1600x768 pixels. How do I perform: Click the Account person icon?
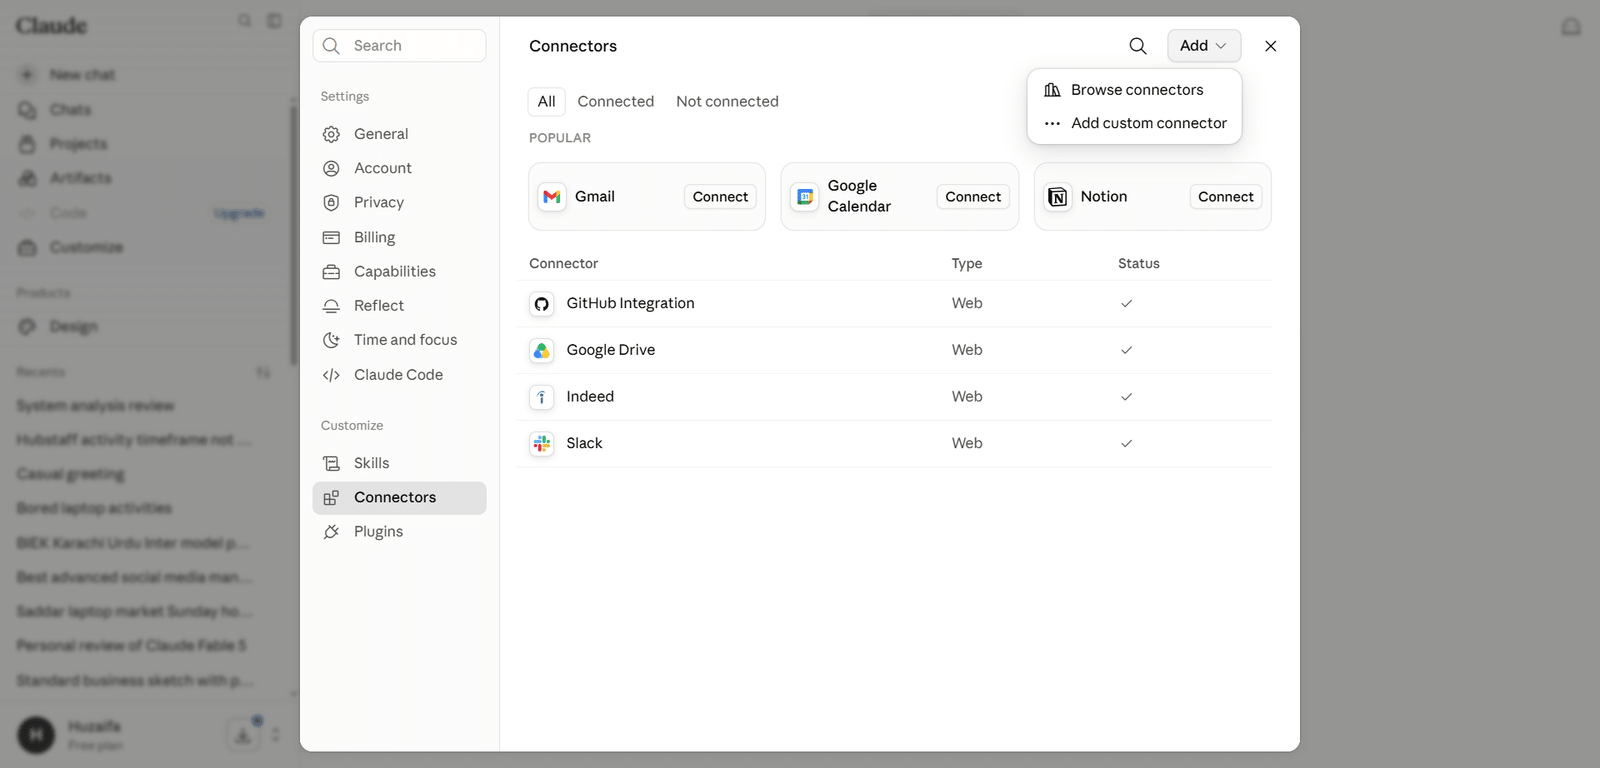click(x=331, y=168)
